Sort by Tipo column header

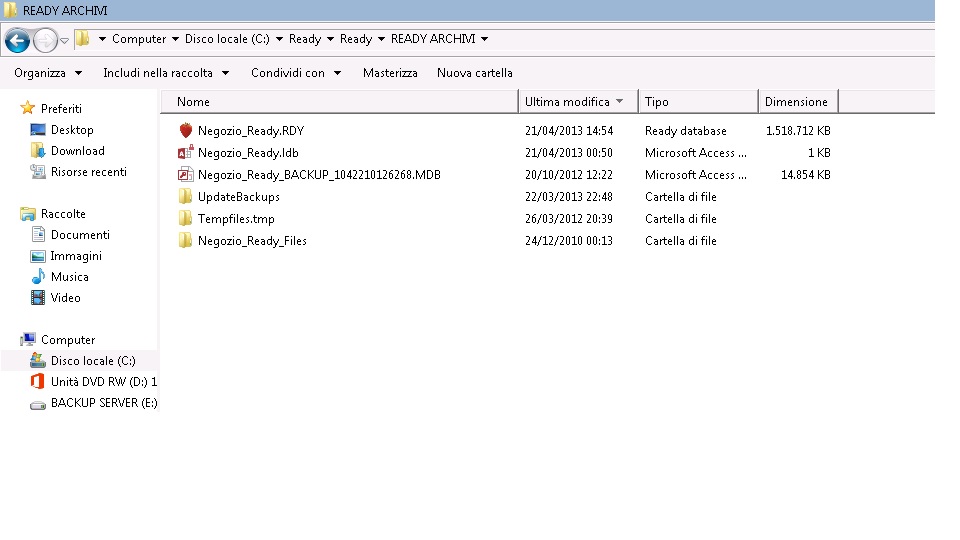[698, 102]
